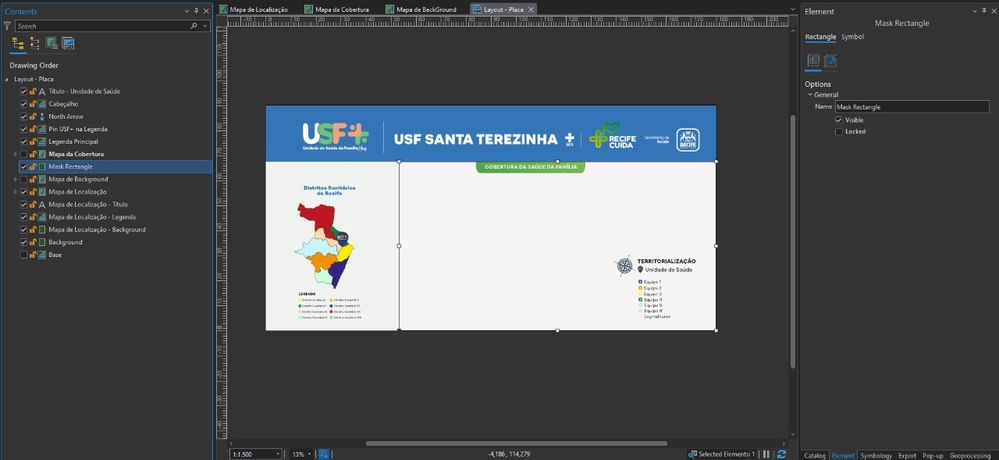Image resolution: width=999 pixels, height=460 pixels.
Task: Turn off North Arrow visibility
Action: [24, 117]
